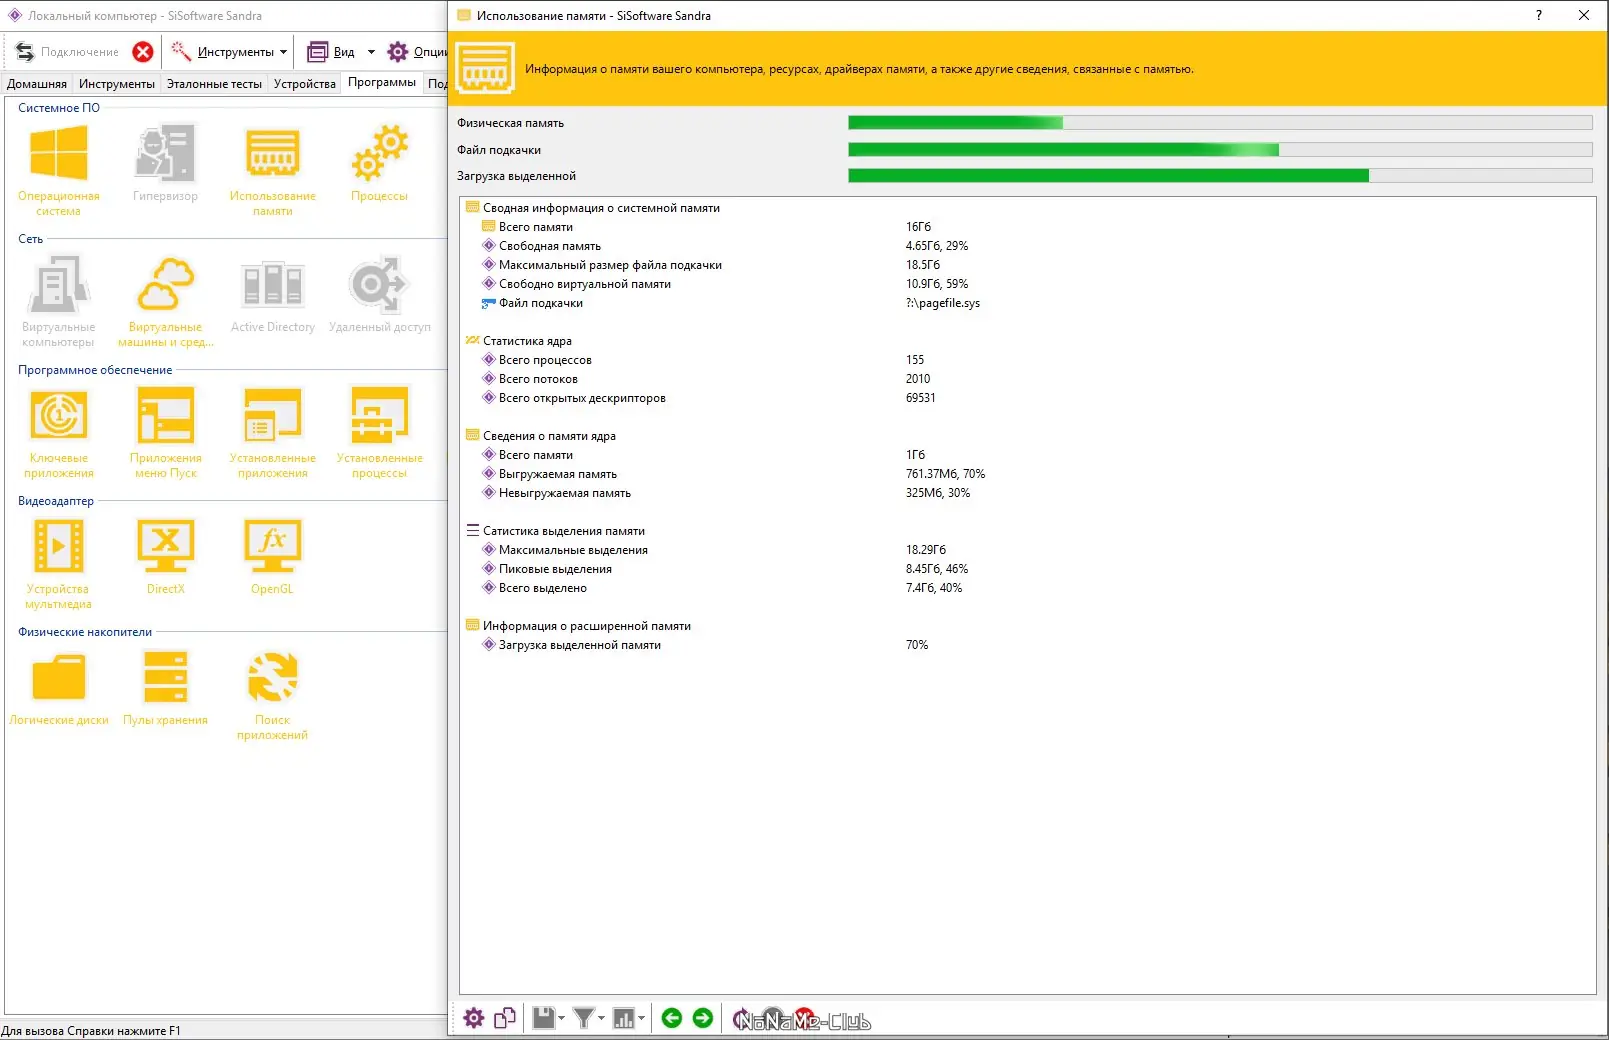The image size is (1609, 1040).
Task: Launch the Использование памяти module icon
Action: click(x=272, y=169)
